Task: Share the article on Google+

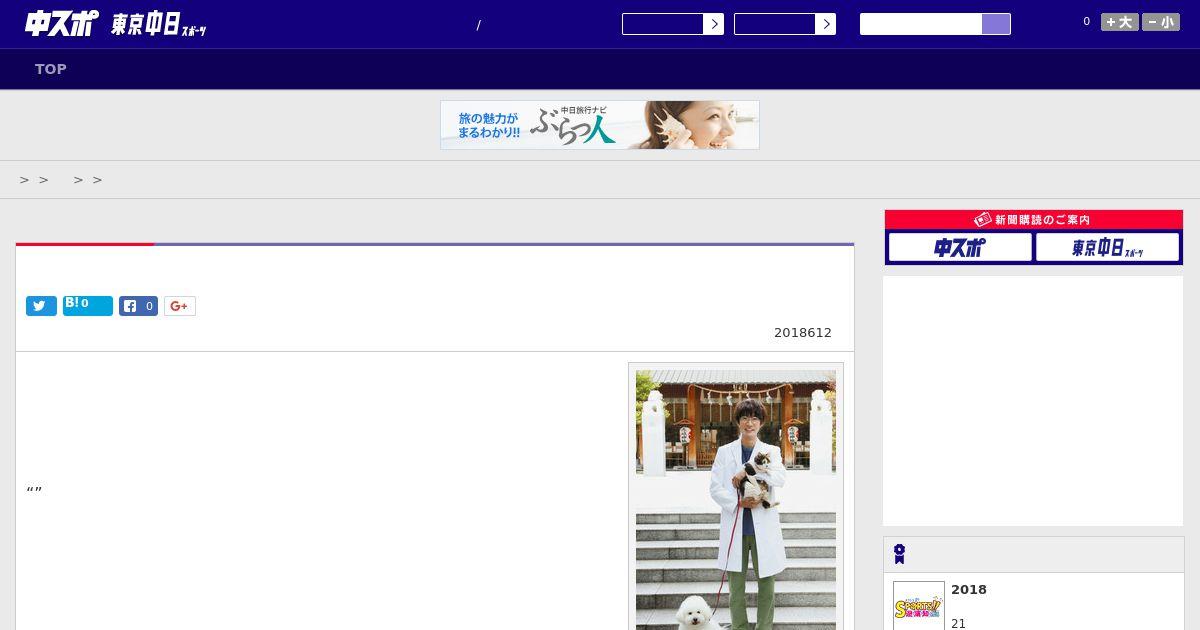Action: coord(180,306)
